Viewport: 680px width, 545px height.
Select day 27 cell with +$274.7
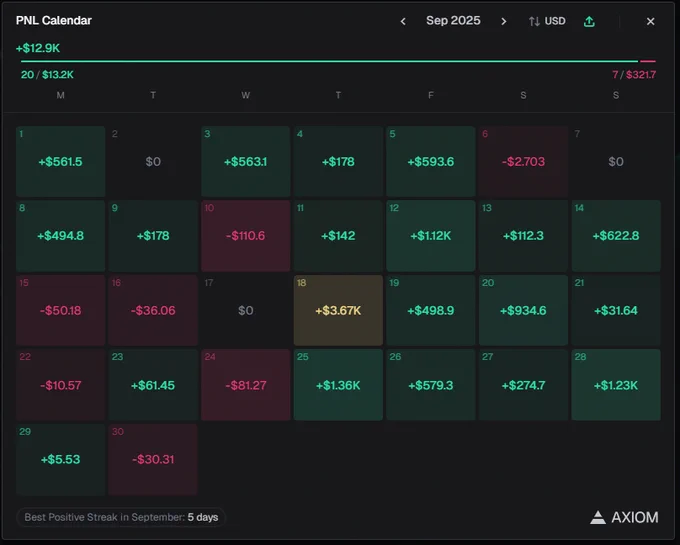(x=523, y=385)
